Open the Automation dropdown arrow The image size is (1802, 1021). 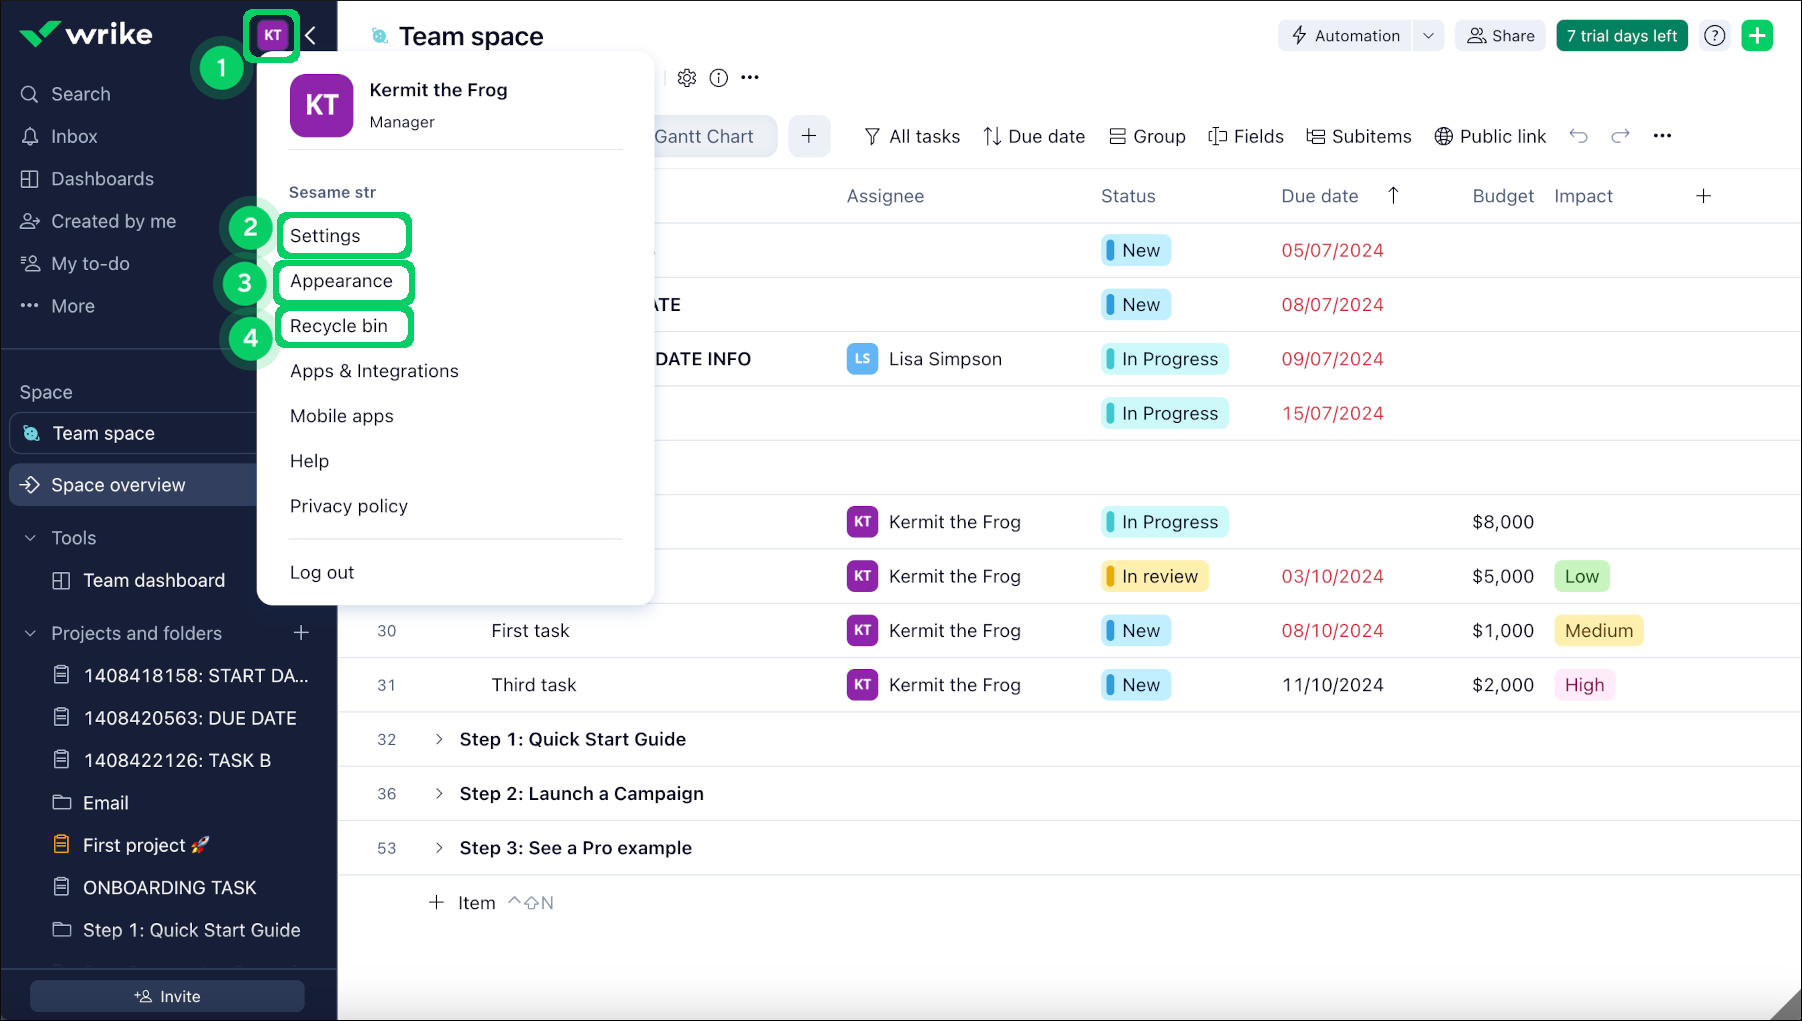[x=1428, y=36]
